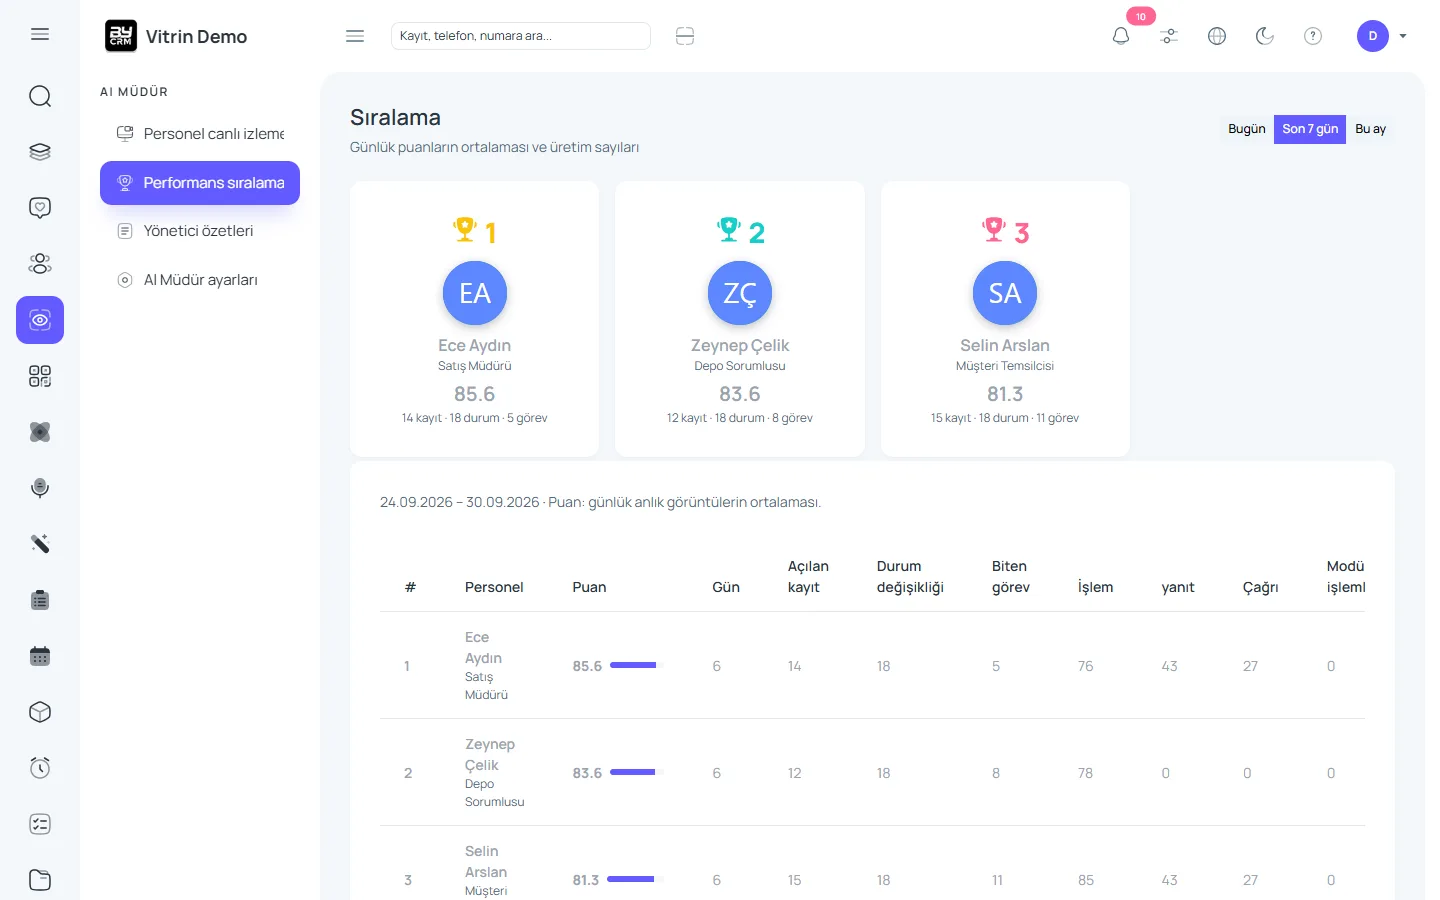Open the user avatar D dropdown
1440x900 pixels.
[x=1382, y=36]
